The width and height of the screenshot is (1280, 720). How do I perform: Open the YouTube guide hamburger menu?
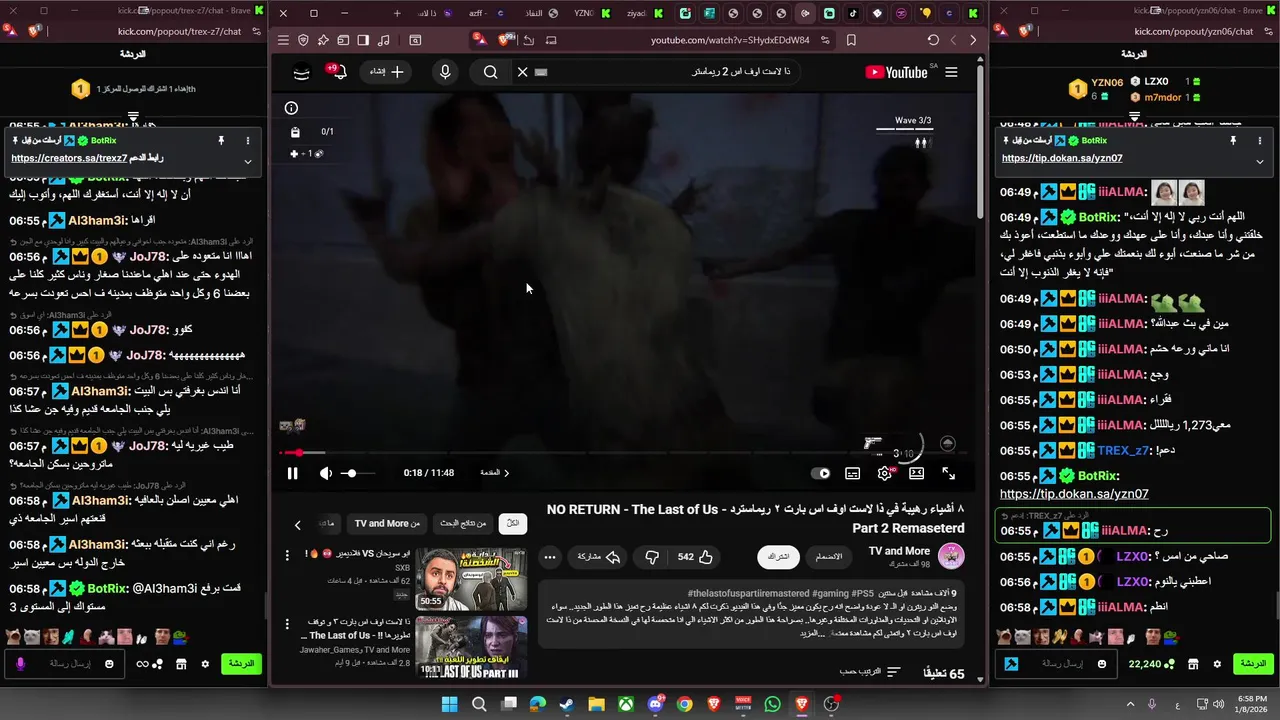point(951,72)
